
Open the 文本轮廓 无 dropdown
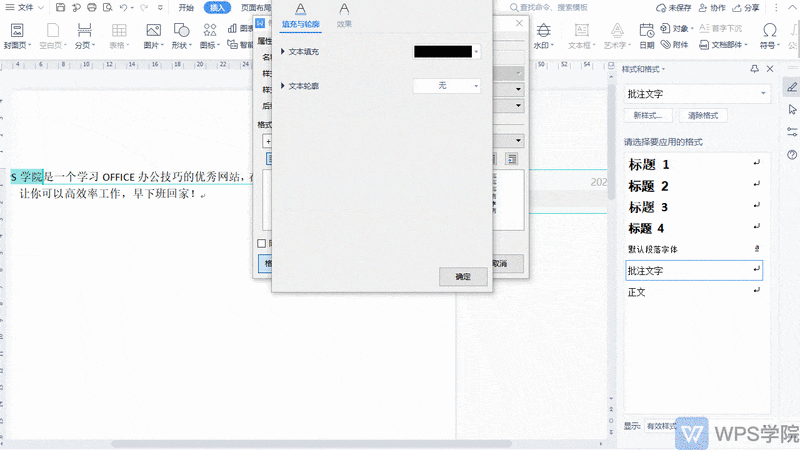tap(446, 86)
